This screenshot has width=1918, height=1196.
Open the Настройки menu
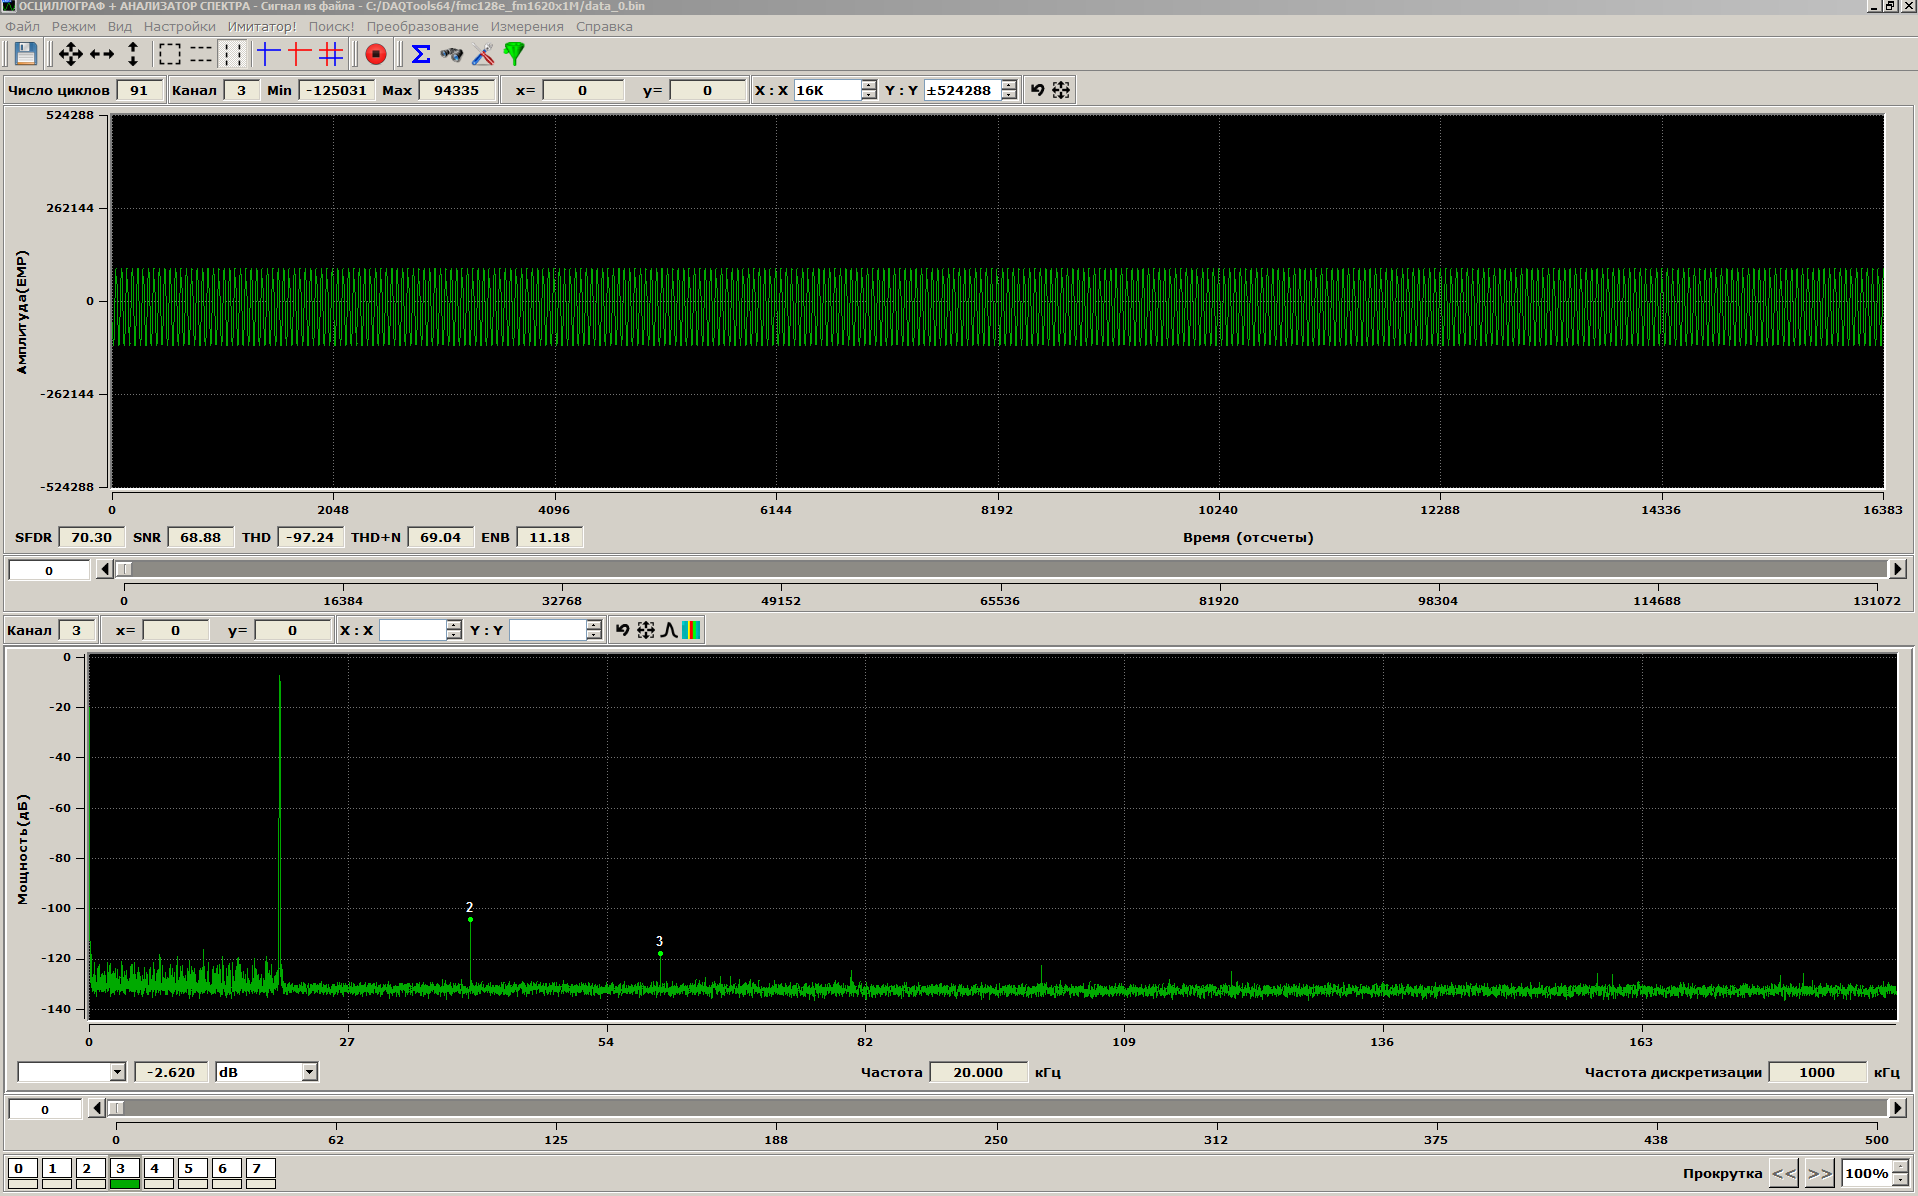tap(180, 27)
